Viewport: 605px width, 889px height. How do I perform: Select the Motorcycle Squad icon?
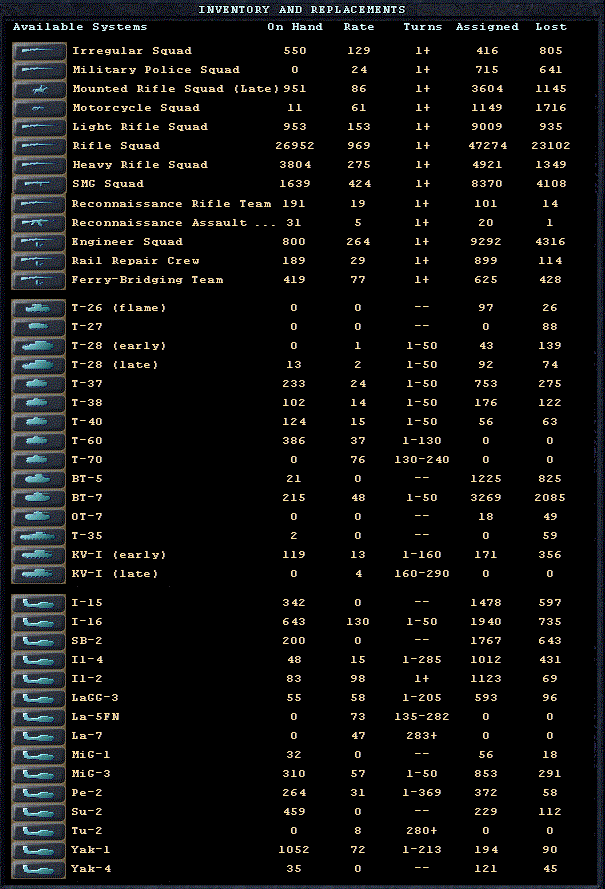tap(39, 108)
